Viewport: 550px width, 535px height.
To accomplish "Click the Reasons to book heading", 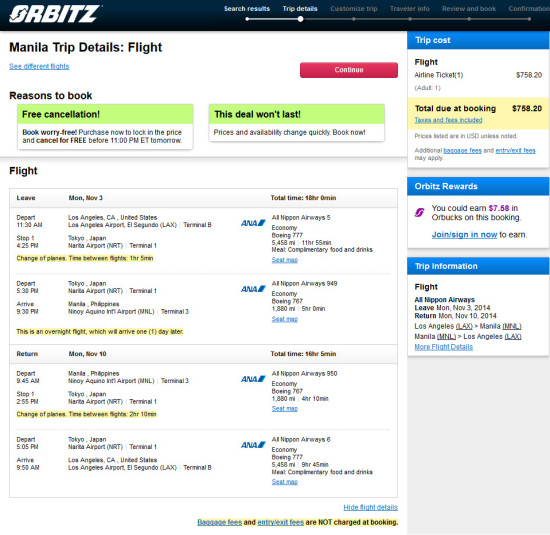I will [51, 95].
